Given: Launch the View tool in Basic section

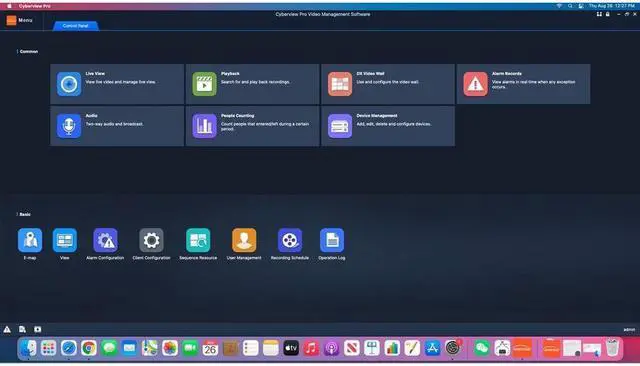Looking at the screenshot, I should click(x=64, y=240).
